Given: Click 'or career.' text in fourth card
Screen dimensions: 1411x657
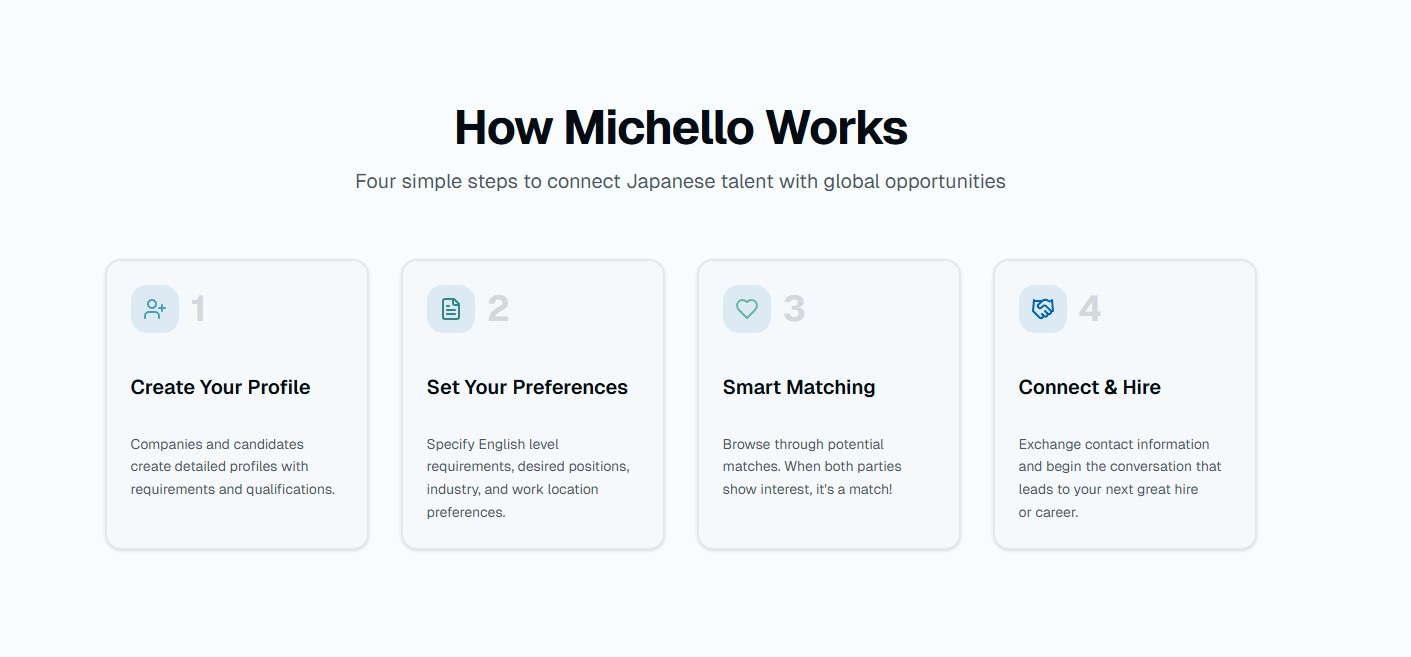Looking at the screenshot, I should click(x=1048, y=512).
